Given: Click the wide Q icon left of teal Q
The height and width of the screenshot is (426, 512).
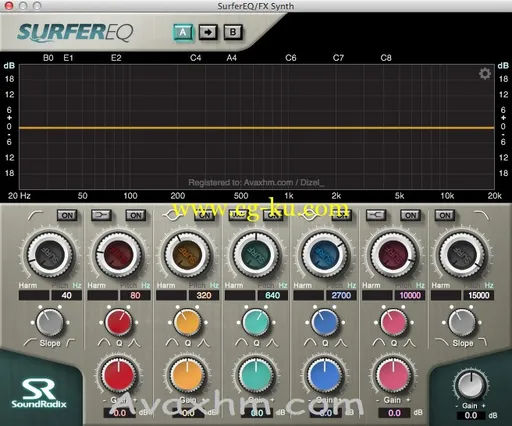Looking at the screenshot, I should 242,342.
